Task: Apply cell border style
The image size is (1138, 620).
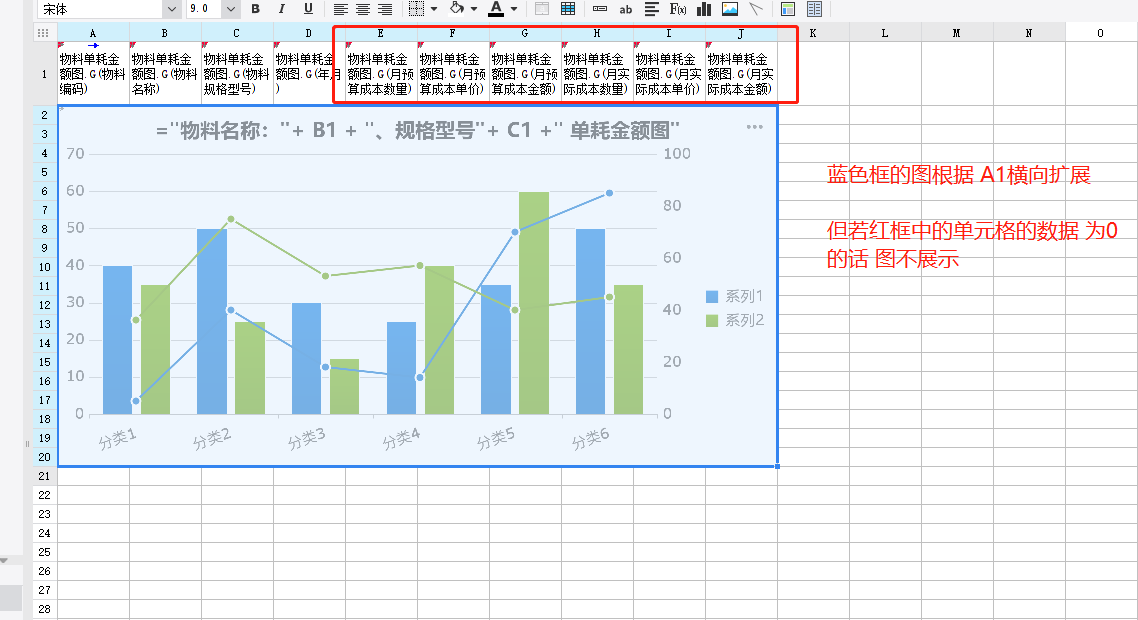Action: [416, 9]
